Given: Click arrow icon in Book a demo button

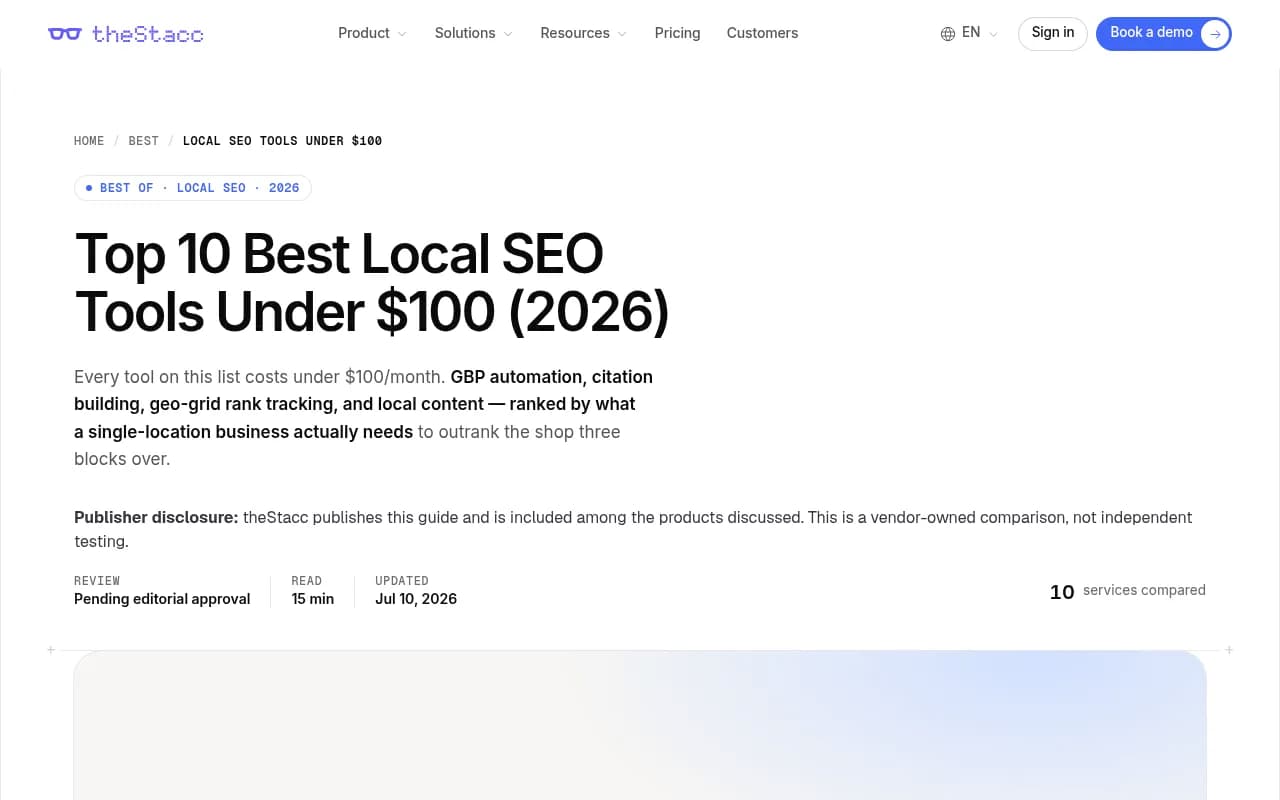Looking at the screenshot, I should pyautogui.click(x=1214, y=34).
